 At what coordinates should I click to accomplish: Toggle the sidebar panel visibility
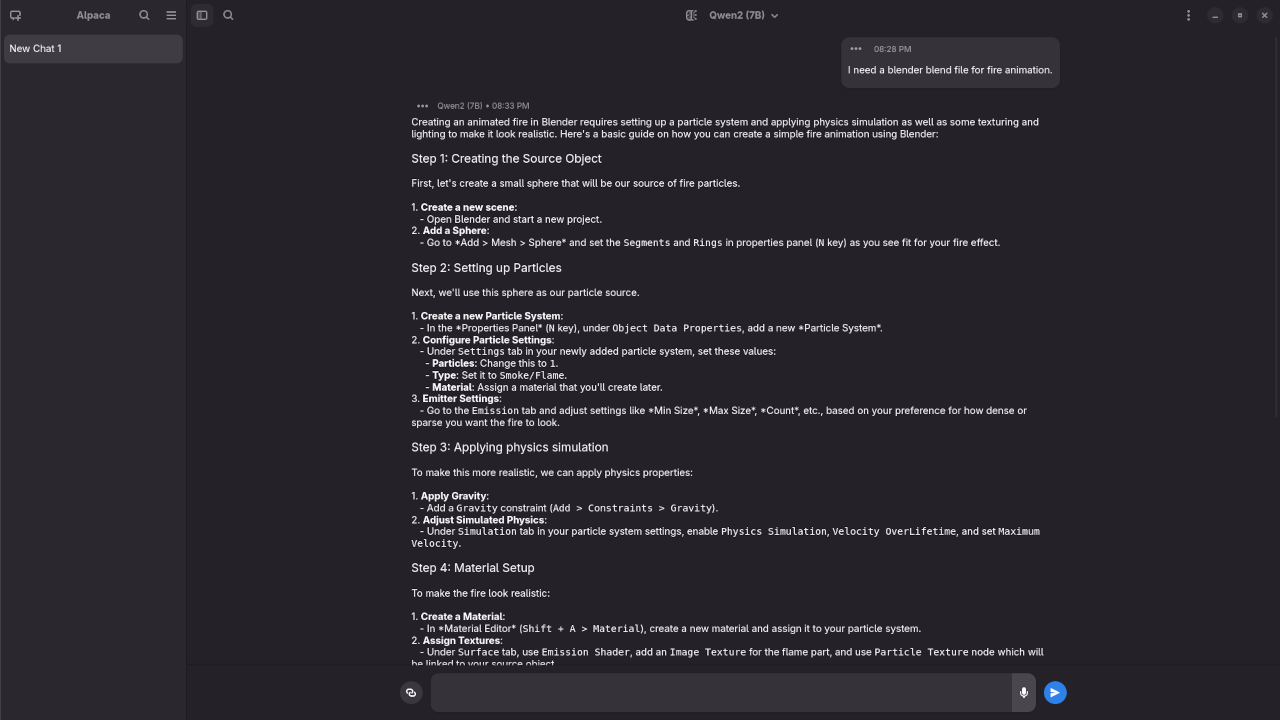tap(202, 15)
